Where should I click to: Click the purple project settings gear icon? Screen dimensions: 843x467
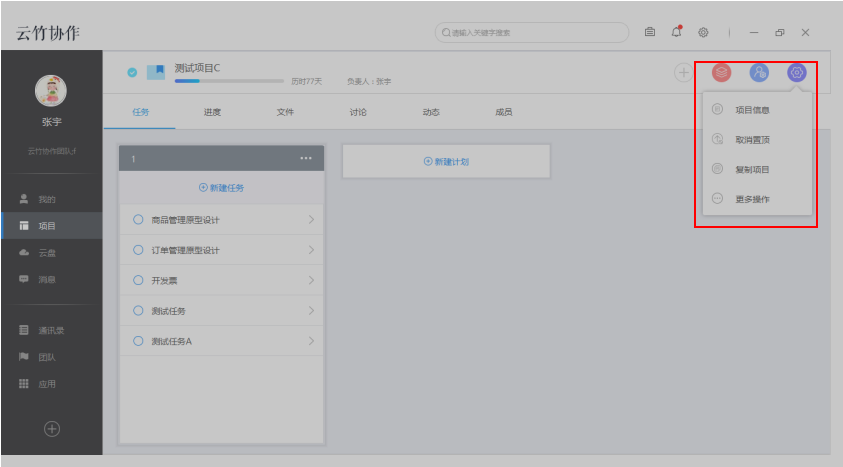click(x=796, y=73)
